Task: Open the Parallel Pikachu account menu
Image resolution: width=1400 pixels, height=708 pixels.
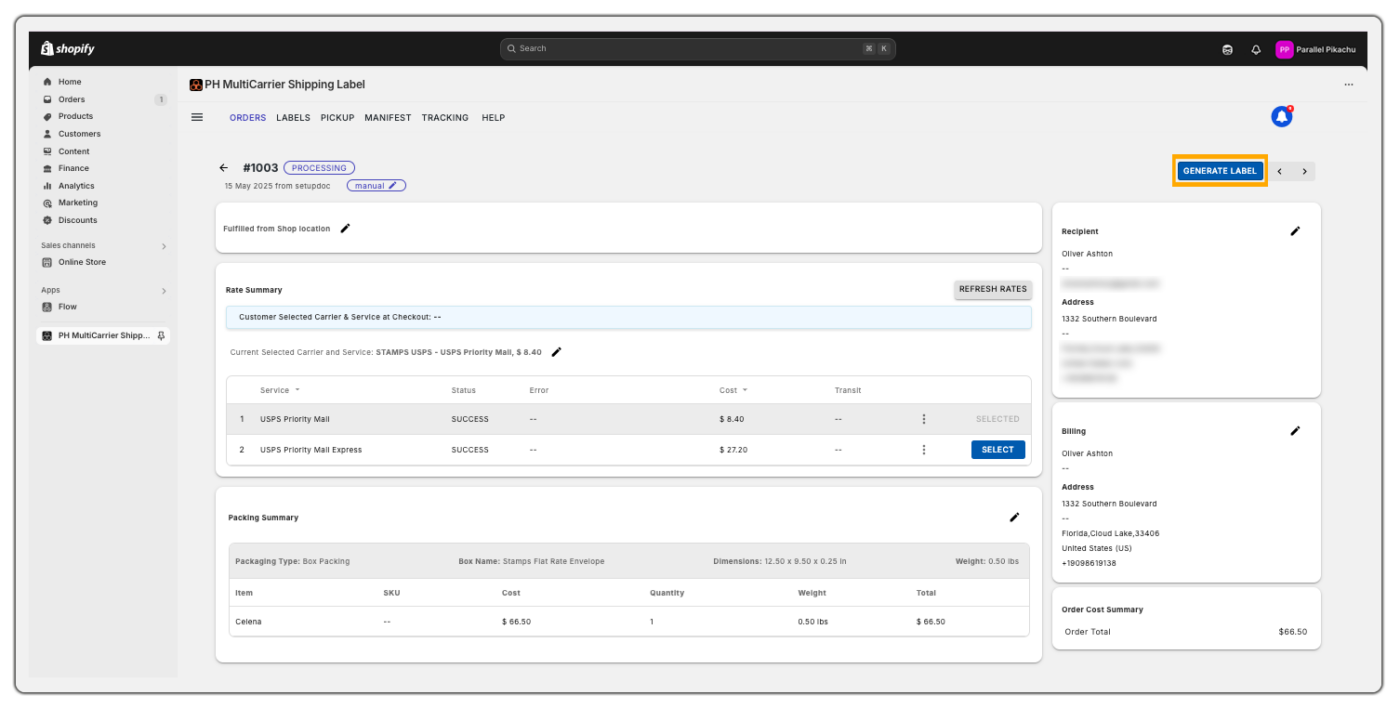Action: coord(1315,49)
